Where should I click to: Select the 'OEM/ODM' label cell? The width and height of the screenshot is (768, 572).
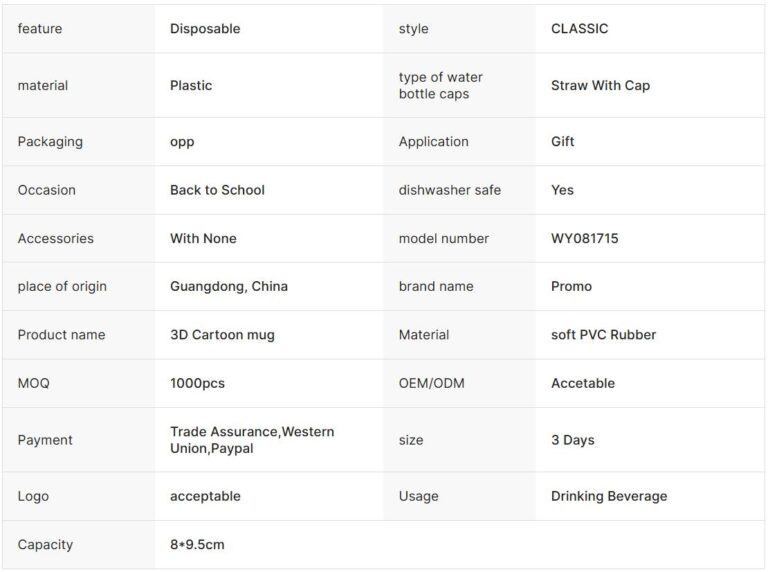[x=432, y=383]
